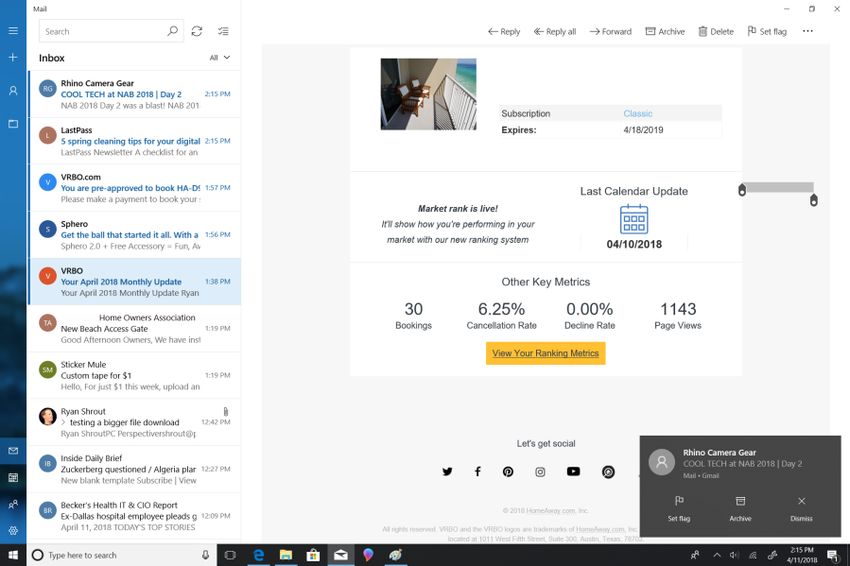Open the more actions ellipsis menu
850x566 pixels.
[x=808, y=31]
